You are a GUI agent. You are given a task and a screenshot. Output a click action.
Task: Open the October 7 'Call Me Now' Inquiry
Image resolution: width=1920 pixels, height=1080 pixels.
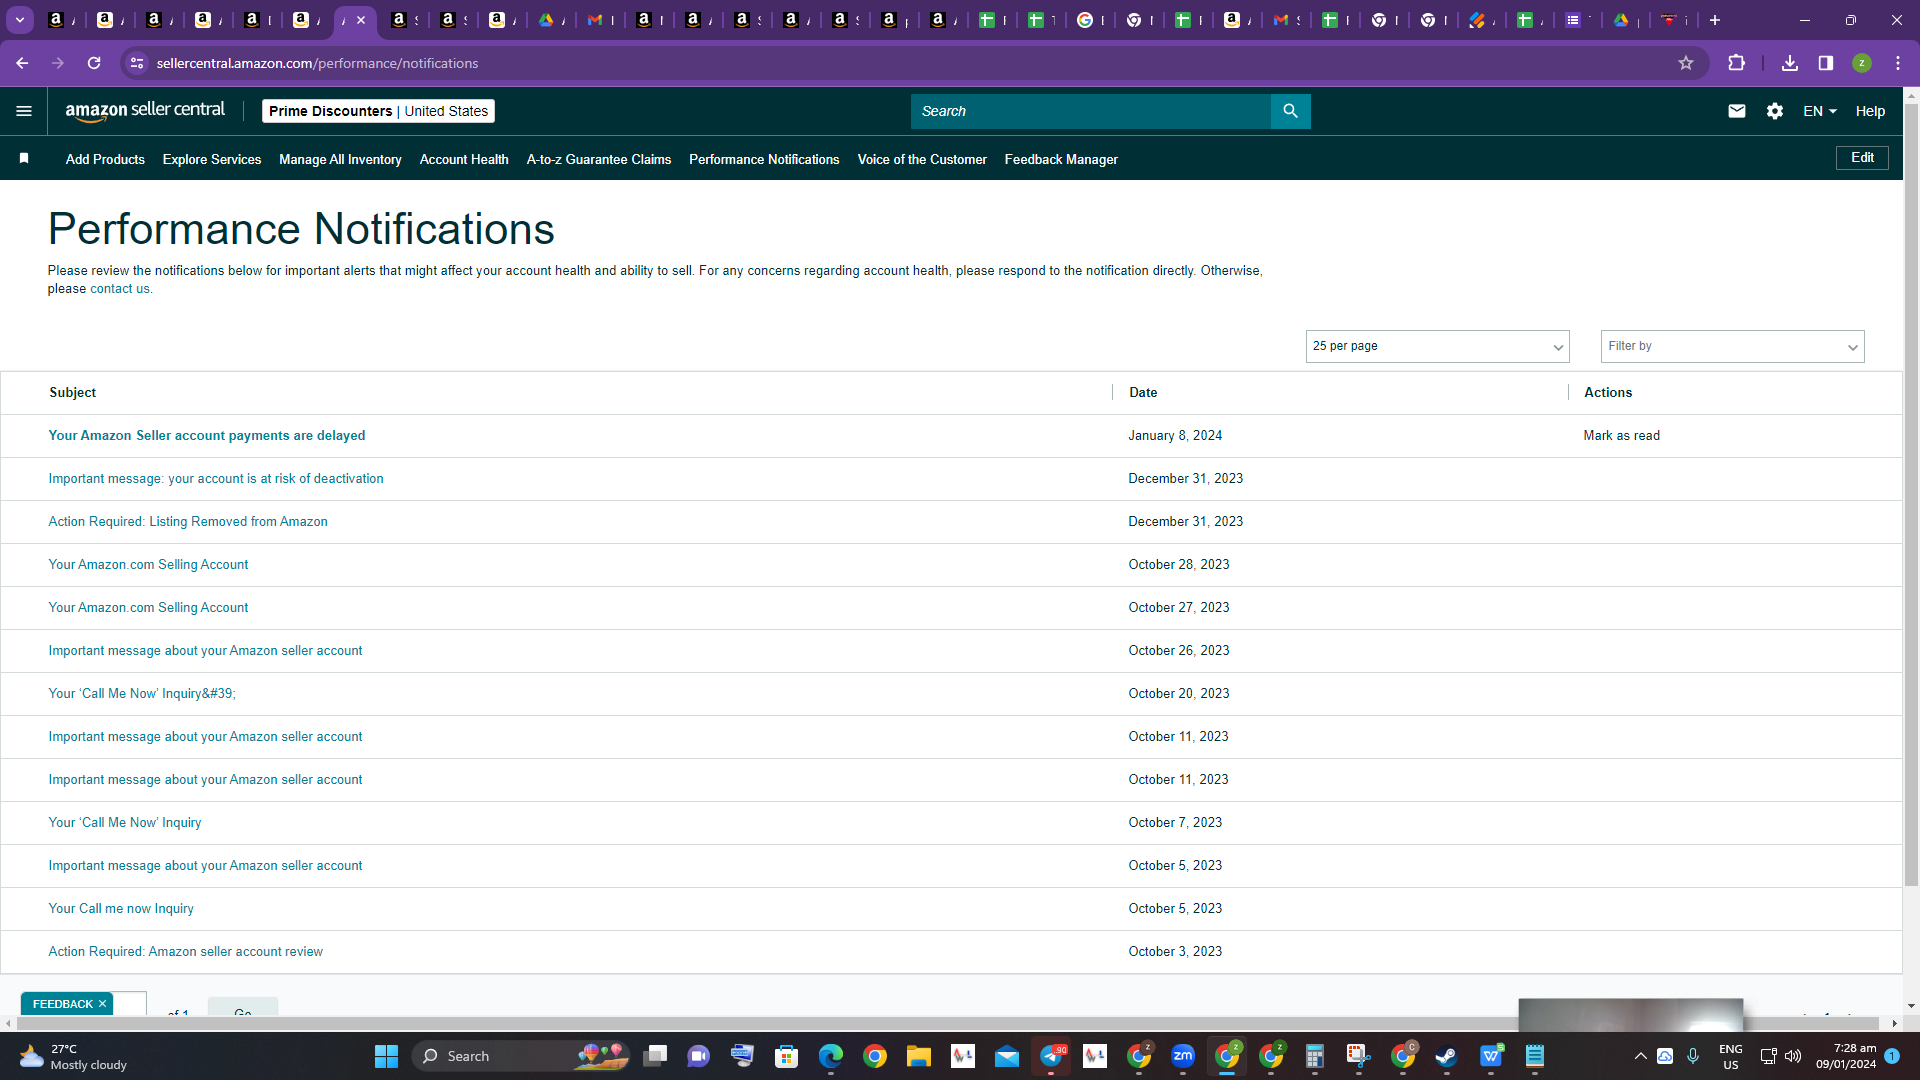click(125, 822)
